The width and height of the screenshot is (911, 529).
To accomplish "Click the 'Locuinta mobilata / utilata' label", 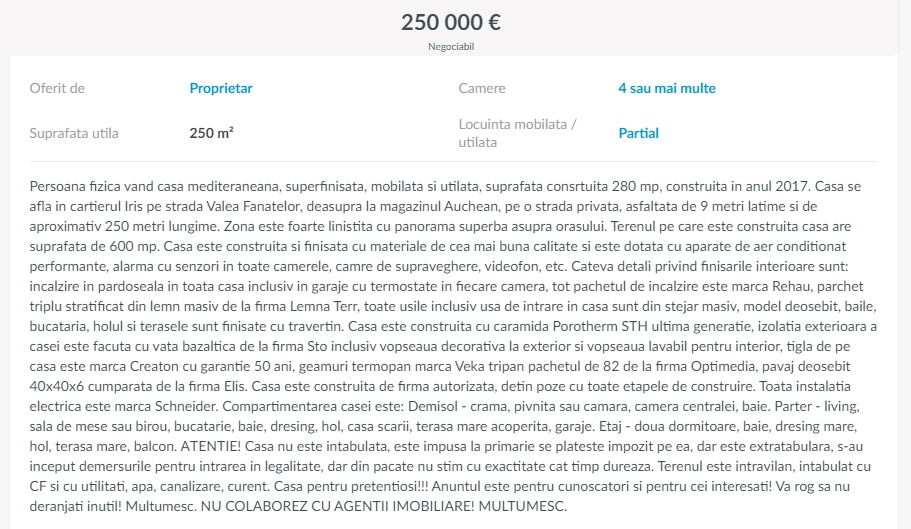I will pyautogui.click(x=517, y=133).
